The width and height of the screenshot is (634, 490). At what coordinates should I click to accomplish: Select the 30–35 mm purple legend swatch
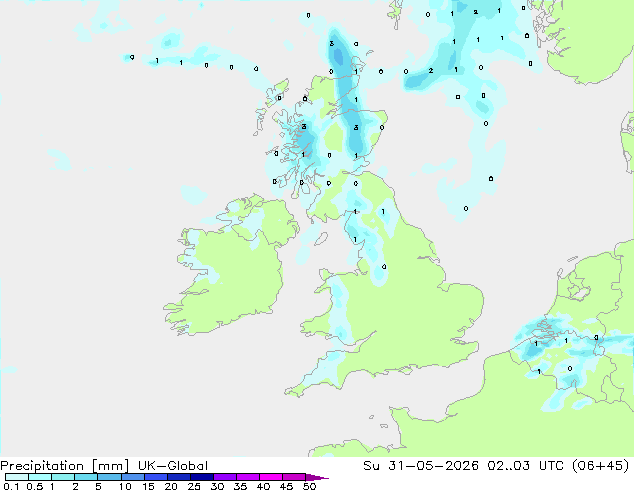pyautogui.click(x=224, y=477)
